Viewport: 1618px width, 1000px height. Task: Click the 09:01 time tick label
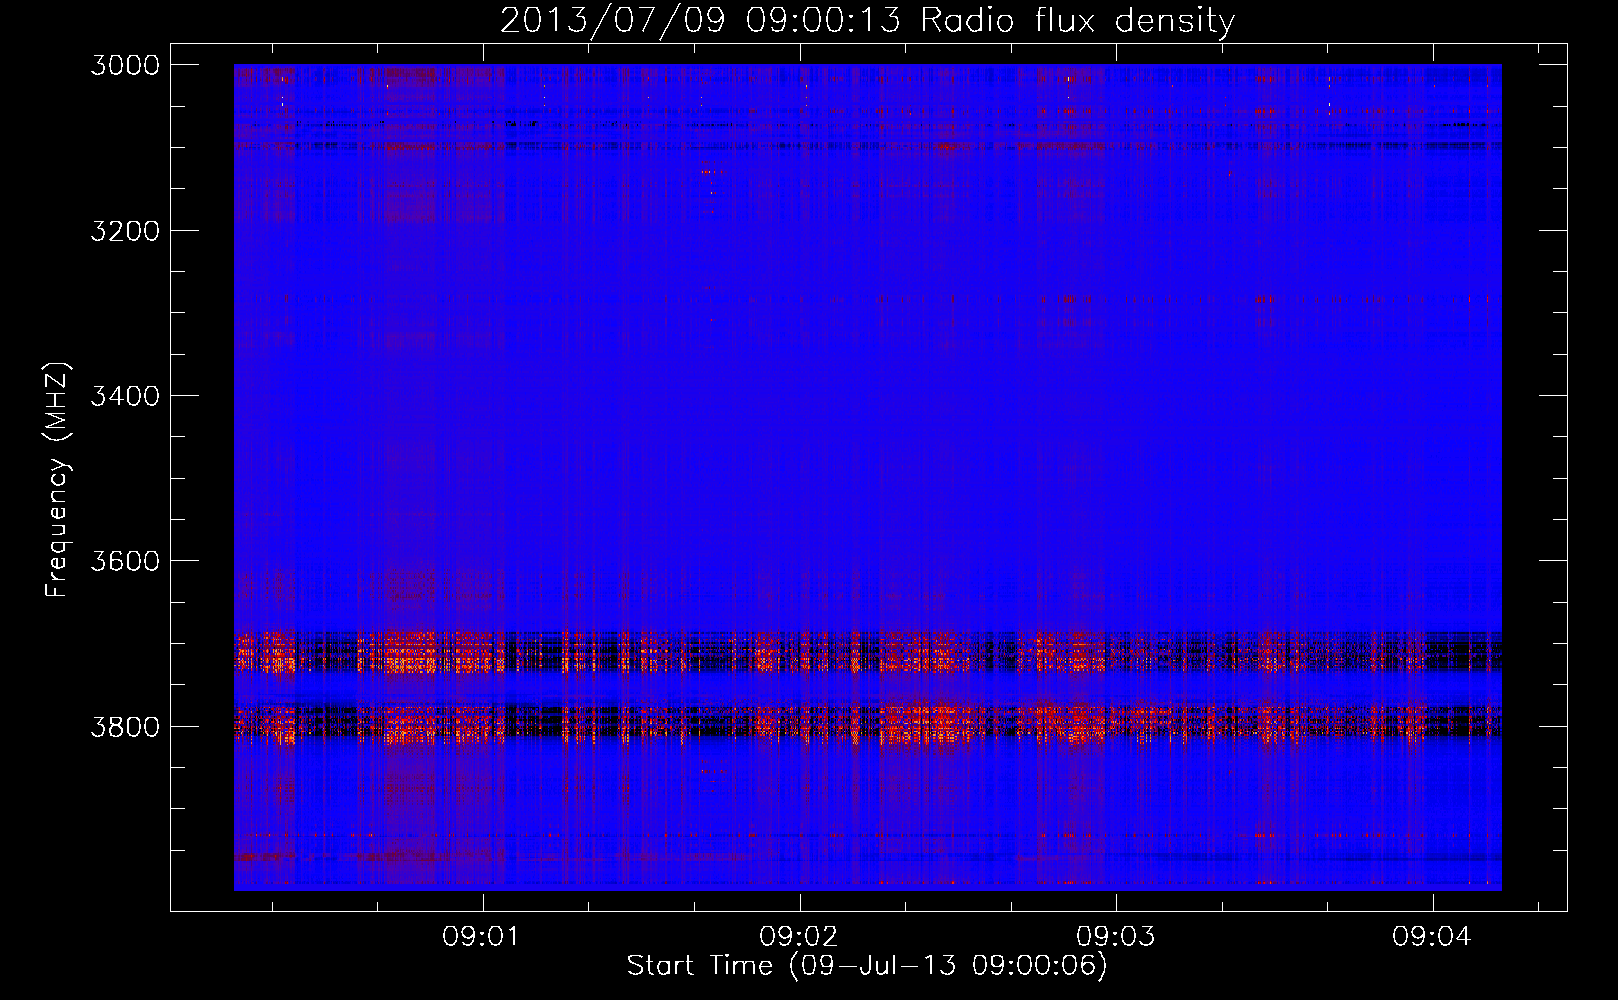[x=483, y=937]
